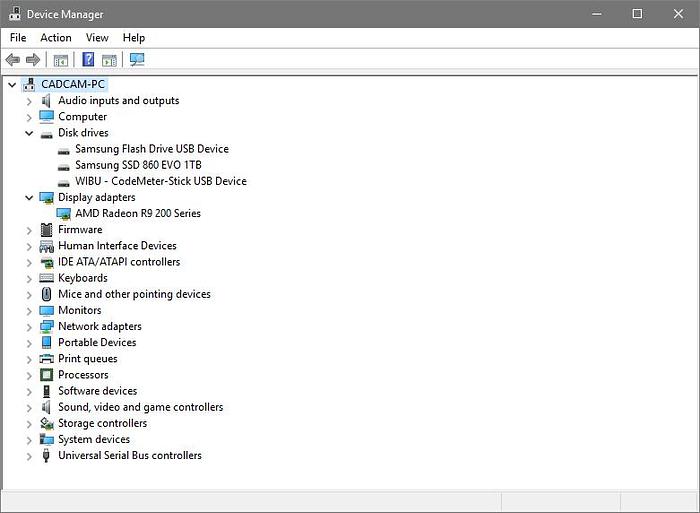Viewport: 700px width, 513px height.
Task: Click the Help question mark toolbar icon
Action: pos(88,60)
